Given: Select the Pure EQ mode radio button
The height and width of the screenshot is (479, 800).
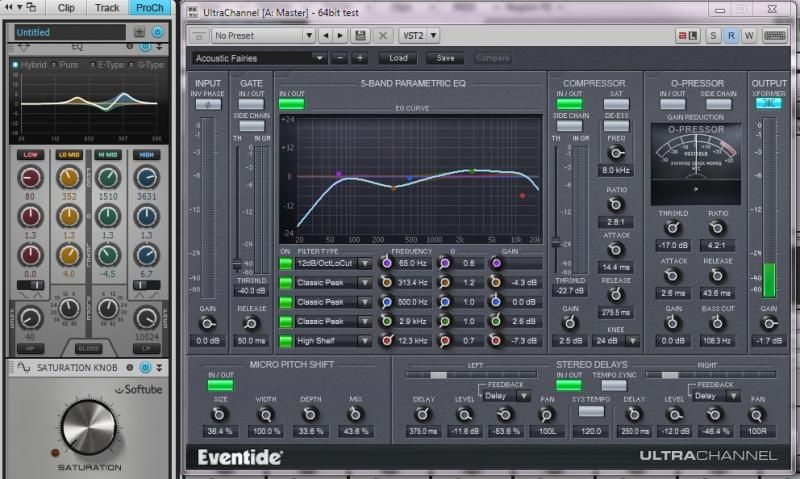Looking at the screenshot, I should click(x=54, y=65).
